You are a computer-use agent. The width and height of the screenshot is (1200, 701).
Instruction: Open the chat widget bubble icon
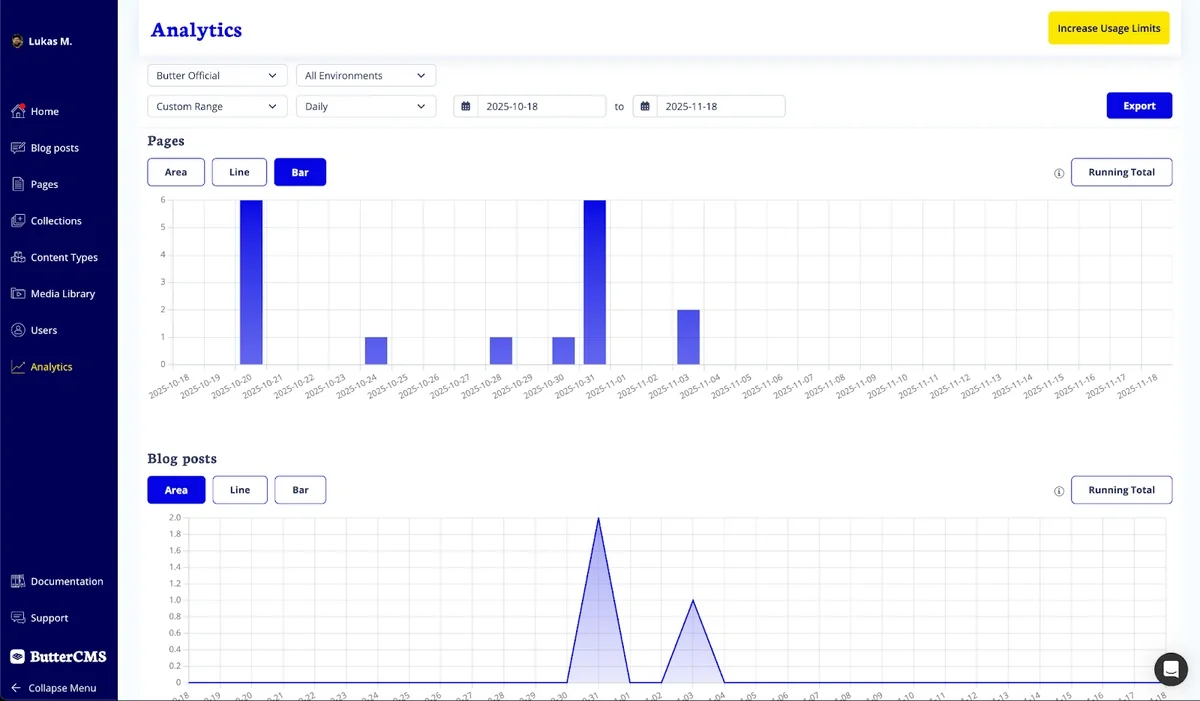[1170, 668]
